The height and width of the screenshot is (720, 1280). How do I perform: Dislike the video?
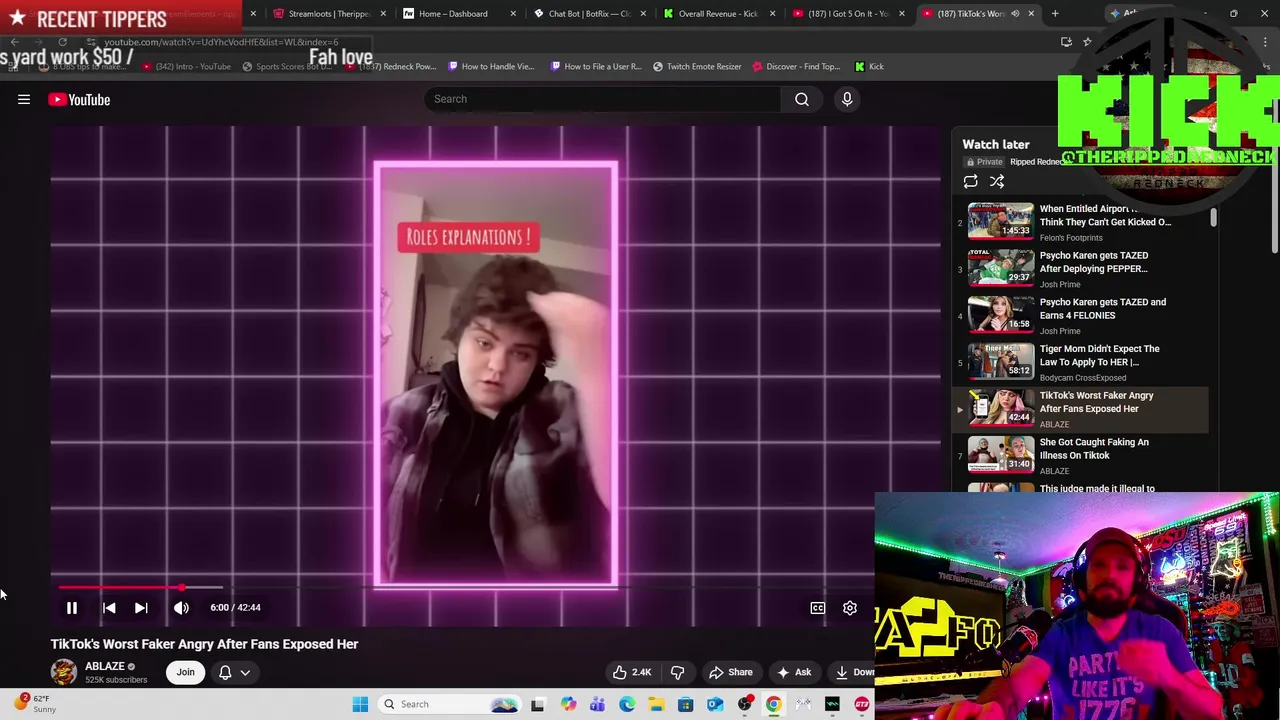(x=677, y=672)
